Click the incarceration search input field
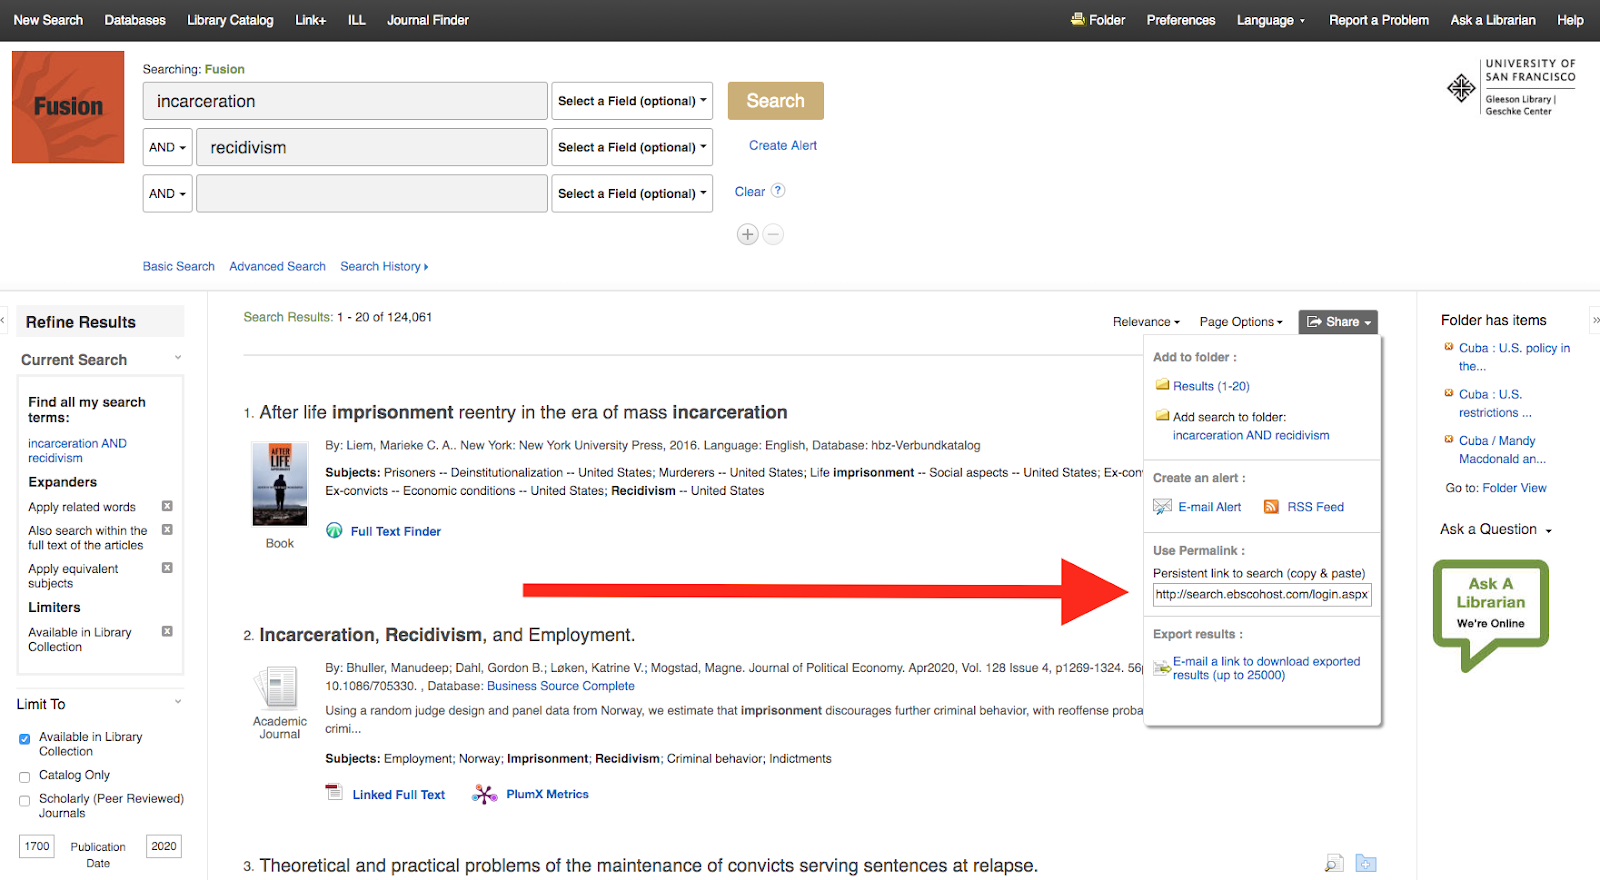Screen dimensions: 1600x880 345,101
